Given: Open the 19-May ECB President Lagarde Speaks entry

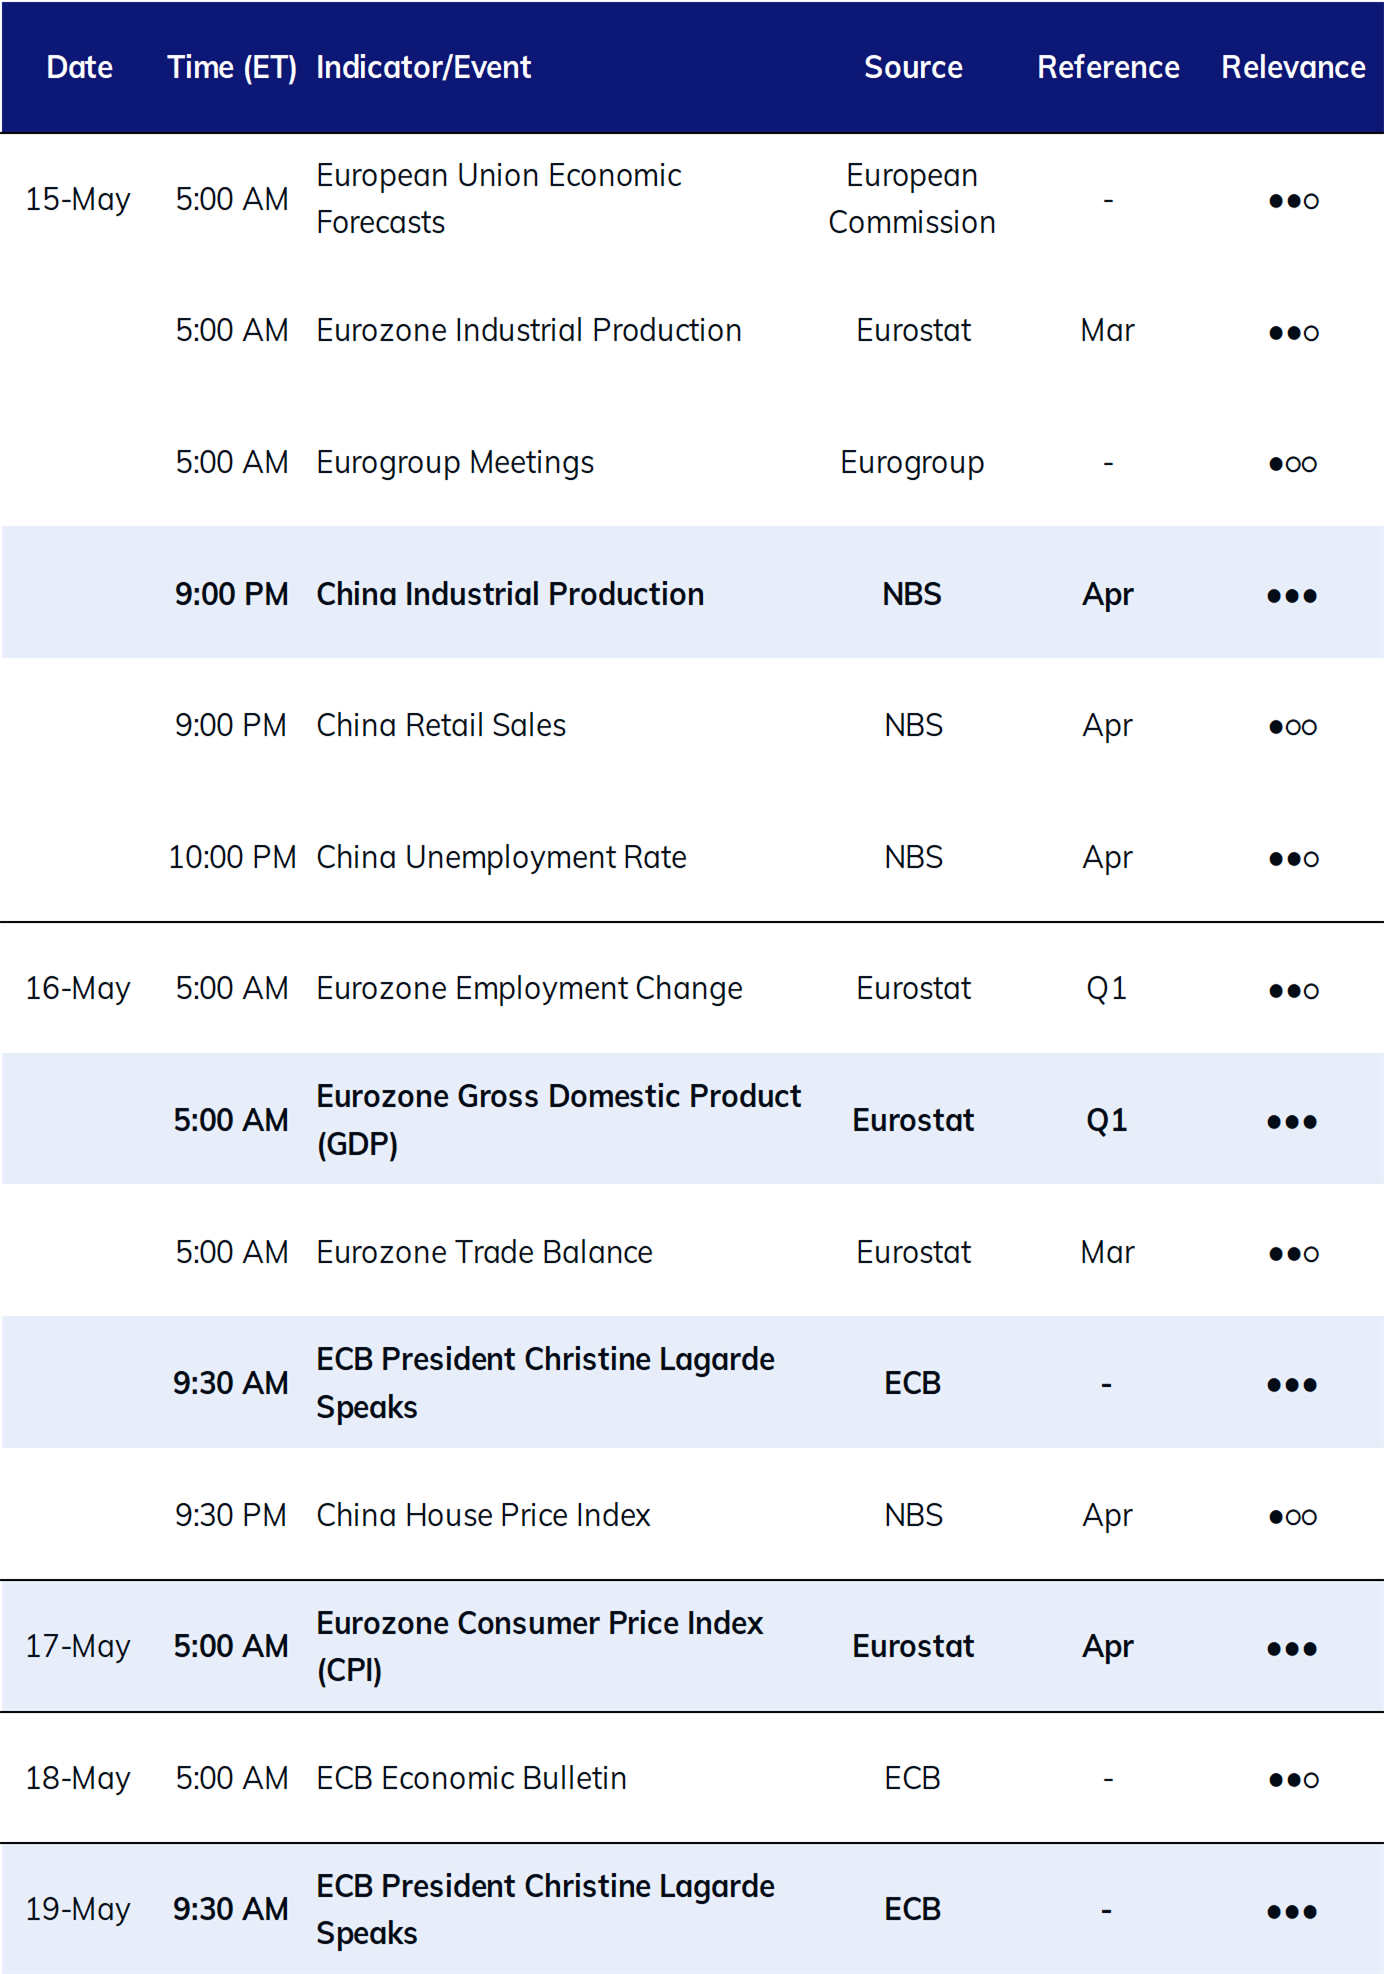Looking at the screenshot, I should (545, 1909).
